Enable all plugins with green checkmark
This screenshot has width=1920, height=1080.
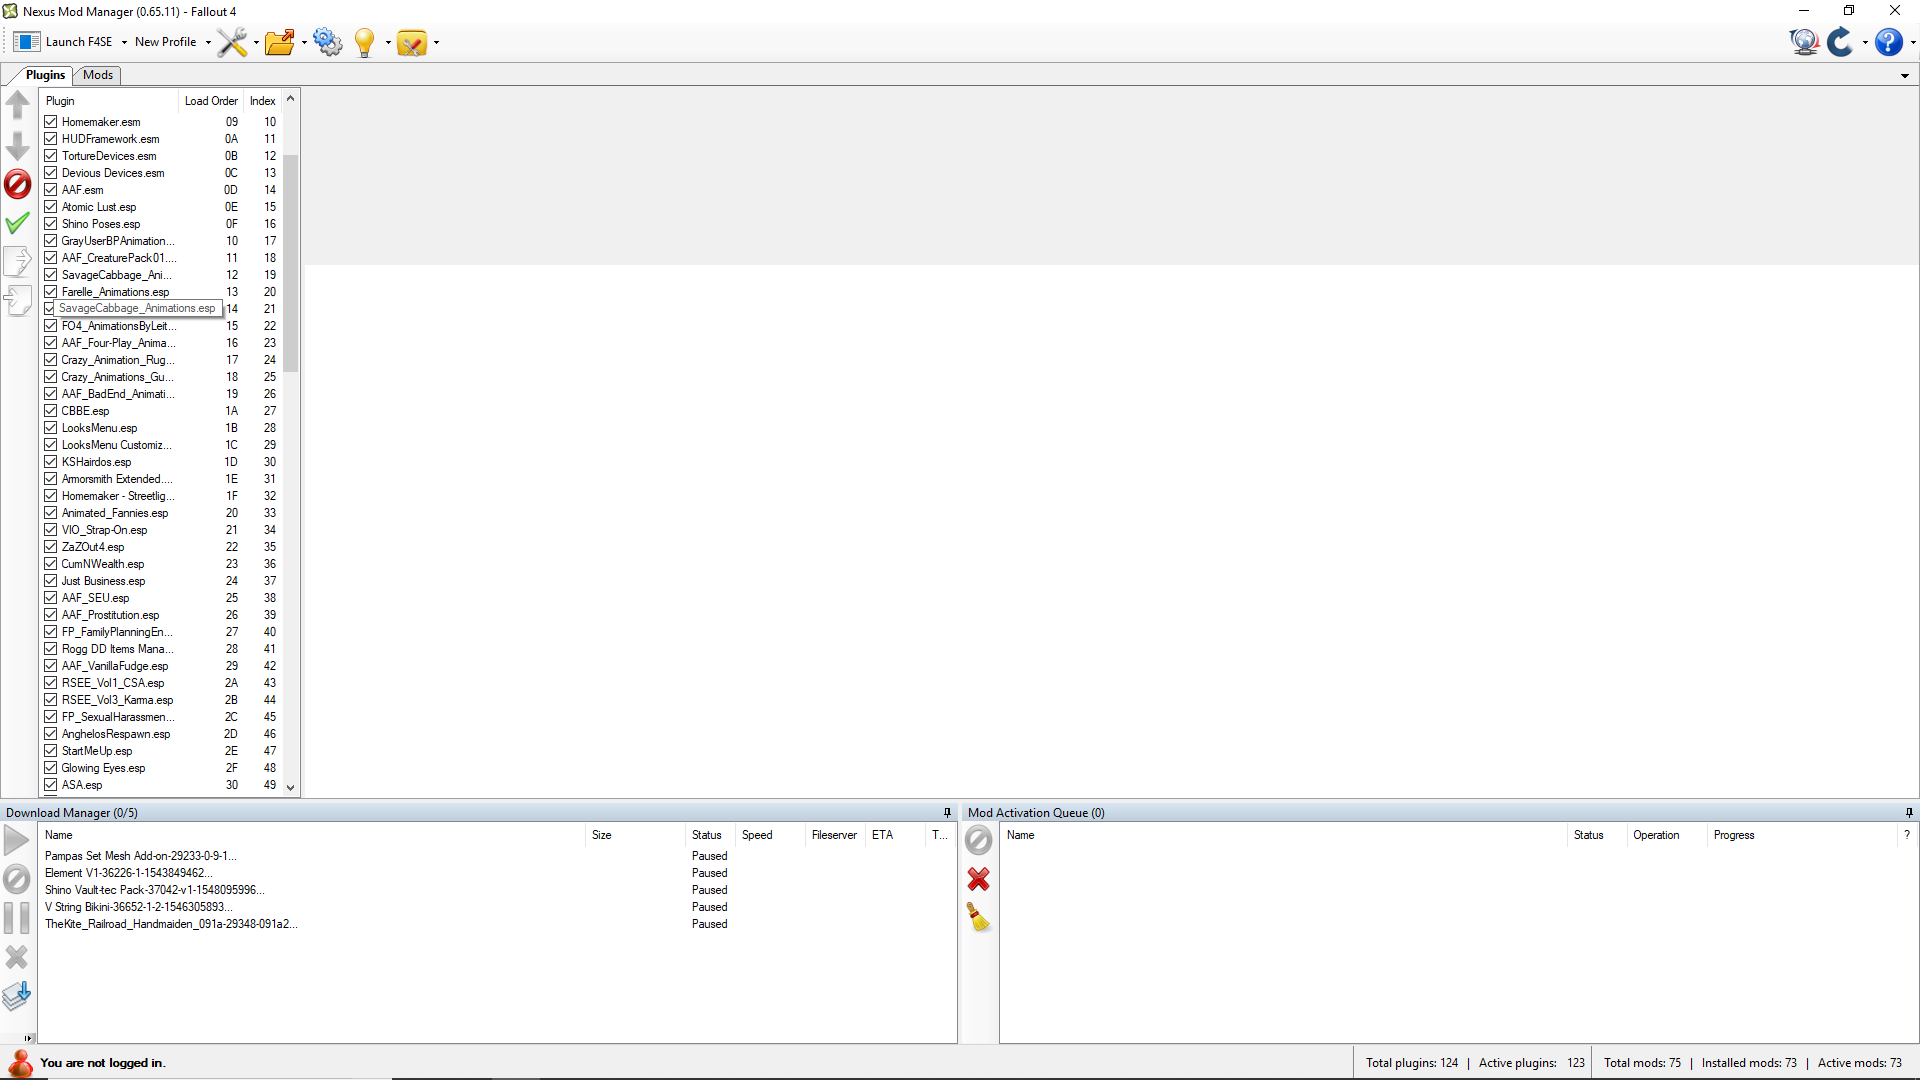click(18, 223)
